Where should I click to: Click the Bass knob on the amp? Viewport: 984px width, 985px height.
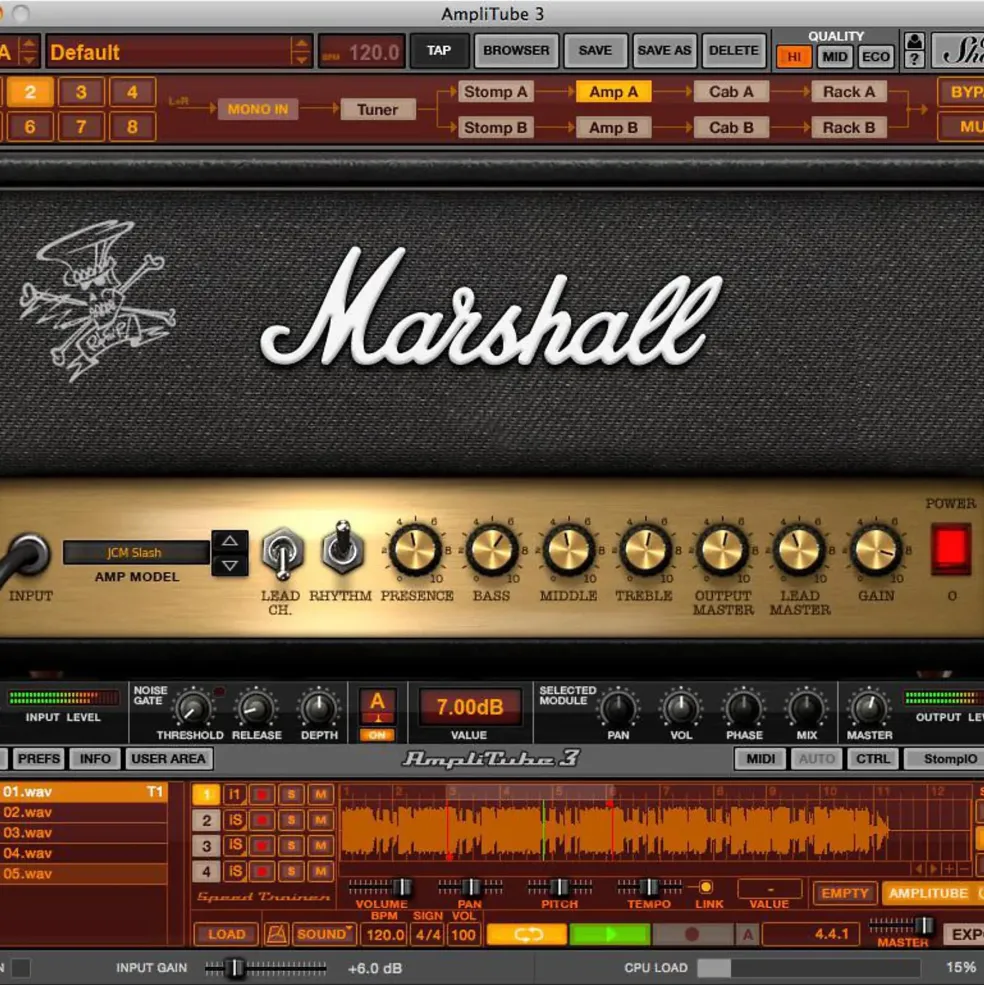pos(492,550)
